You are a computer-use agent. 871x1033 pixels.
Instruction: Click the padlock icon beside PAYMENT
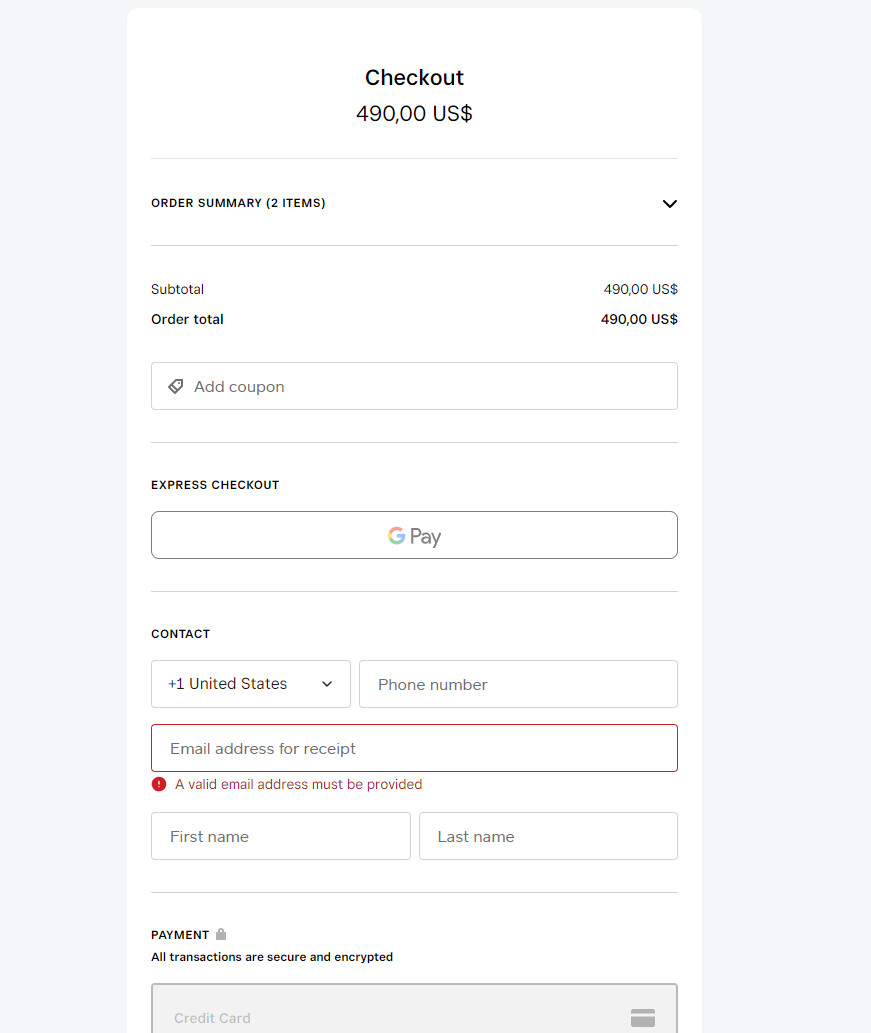[220, 933]
